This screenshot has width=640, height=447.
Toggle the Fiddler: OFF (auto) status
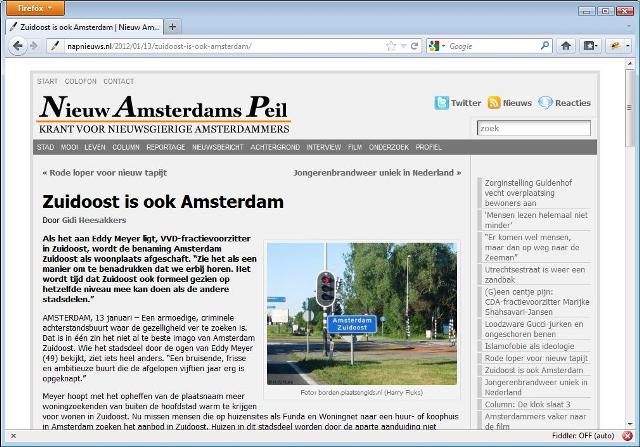pyautogui.click(x=583, y=436)
